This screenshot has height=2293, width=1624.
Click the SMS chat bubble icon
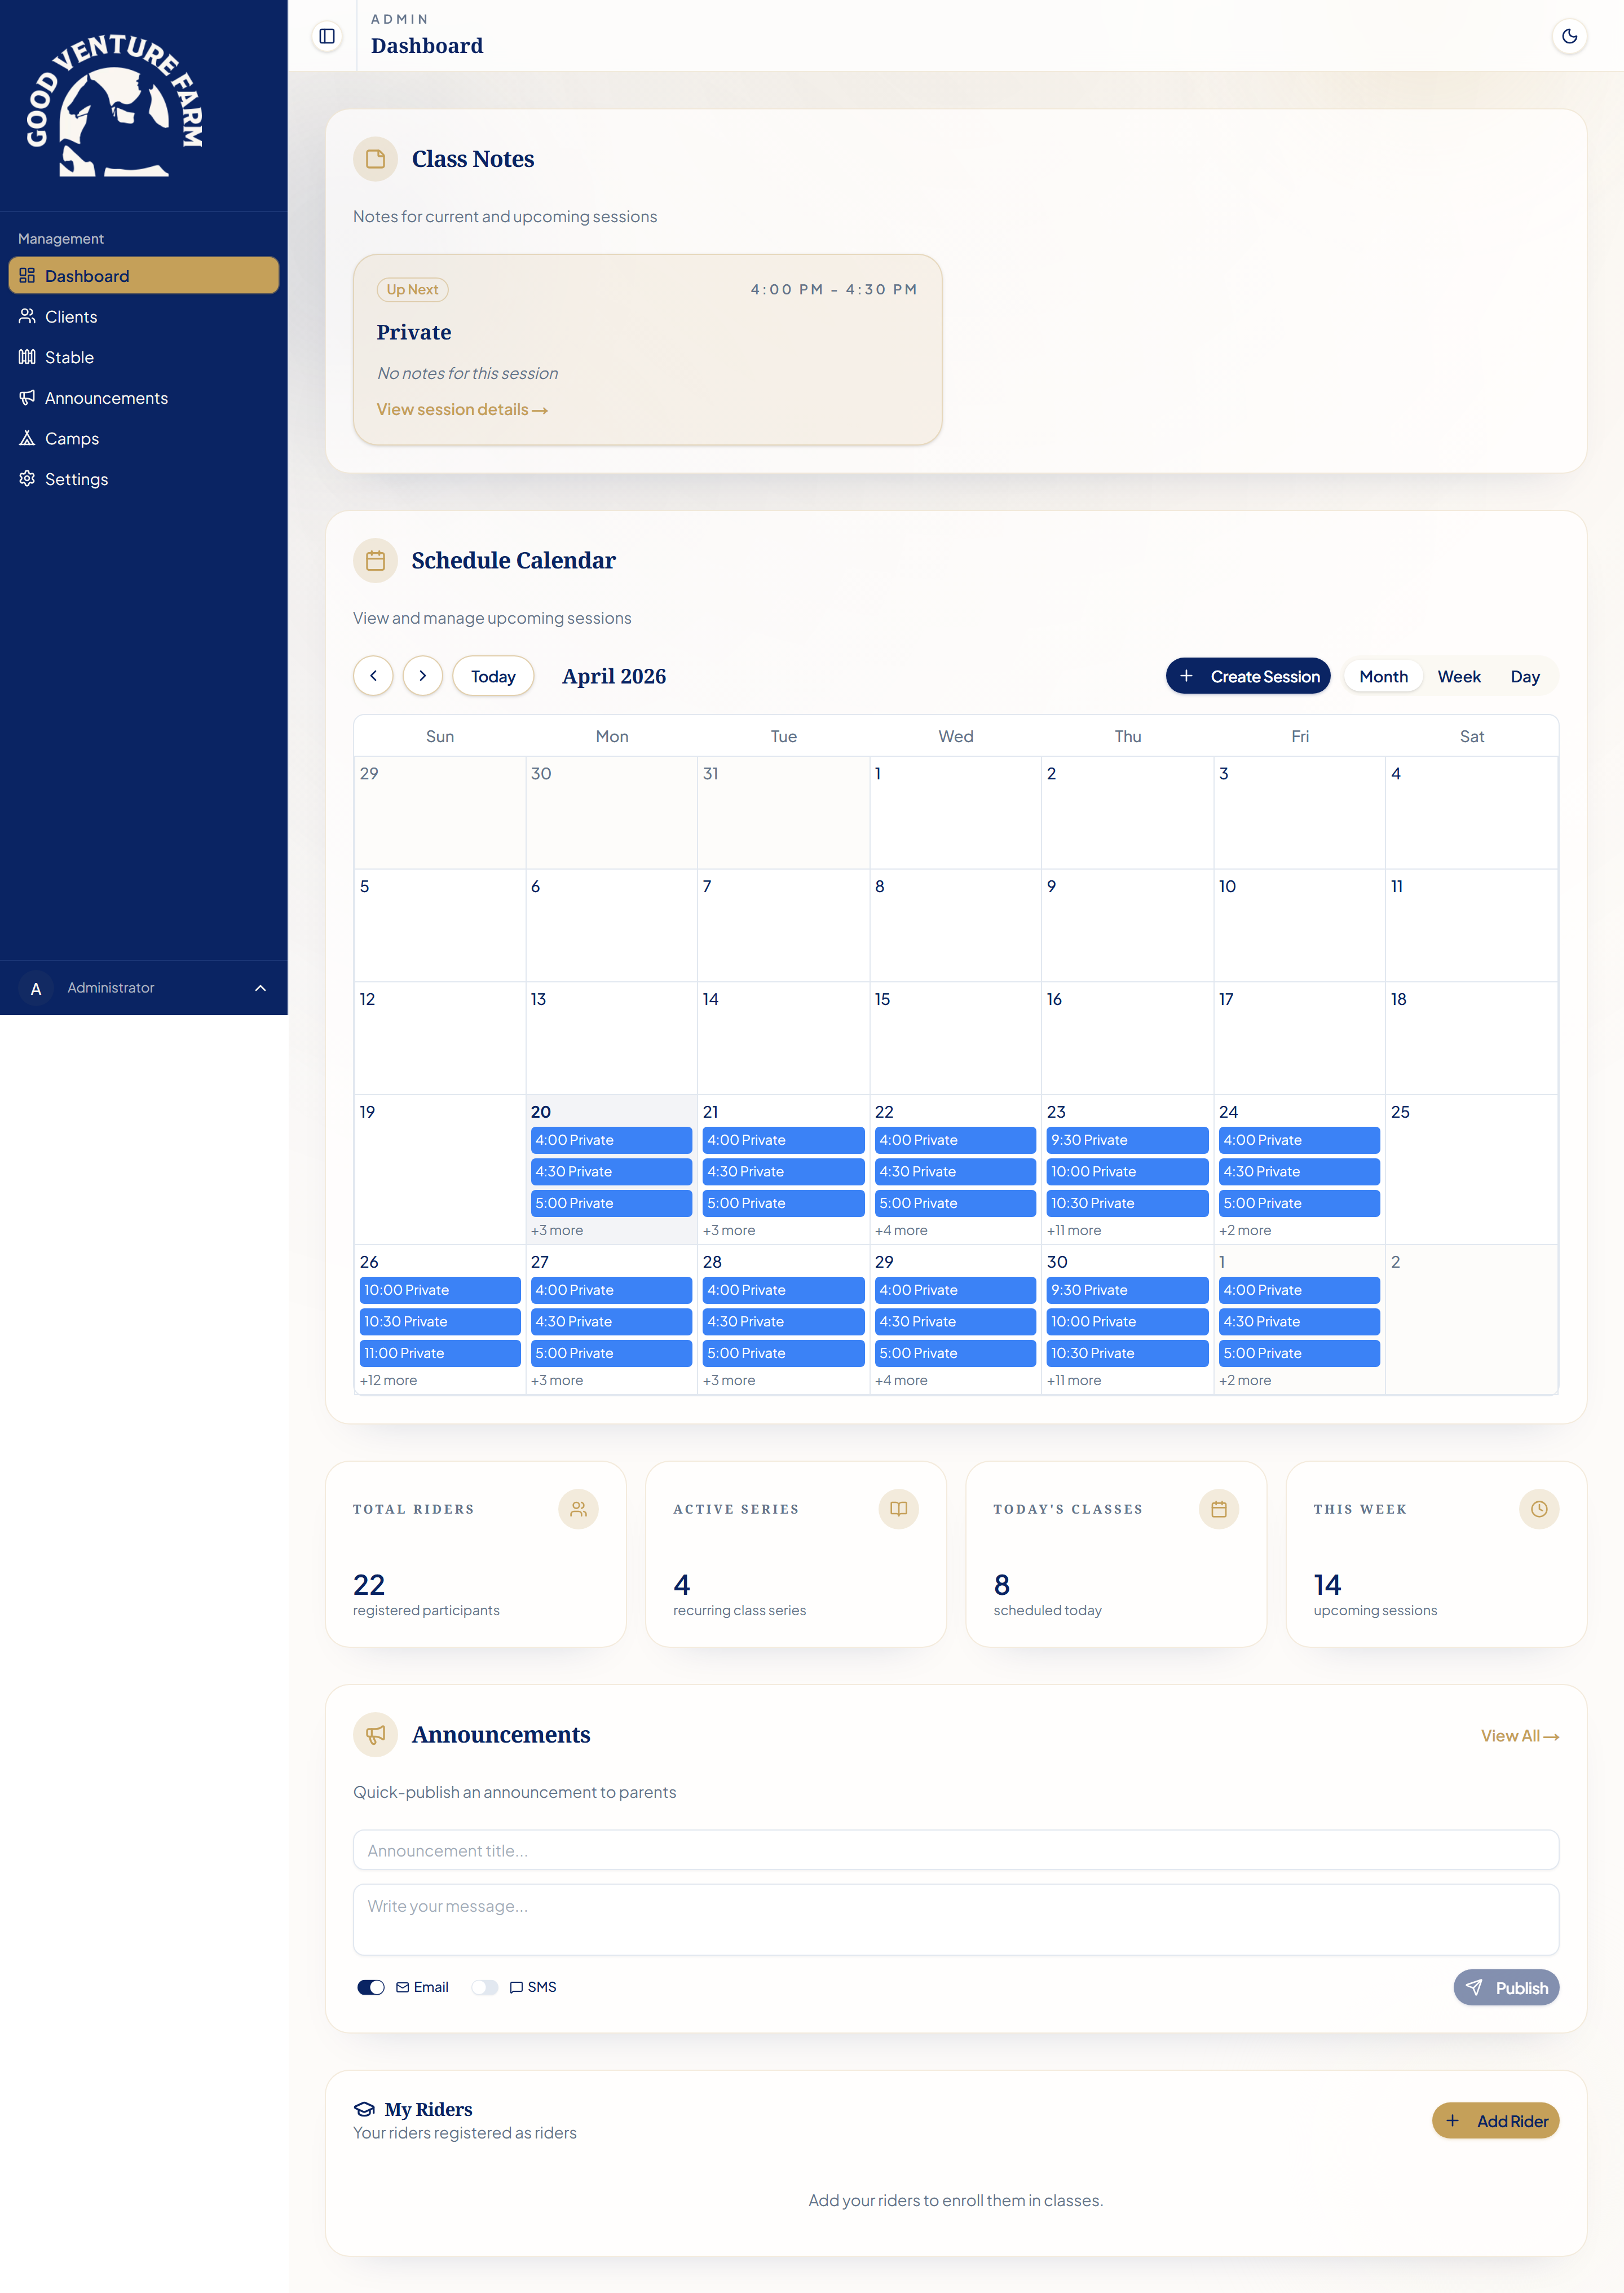pyautogui.click(x=516, y=1987)
